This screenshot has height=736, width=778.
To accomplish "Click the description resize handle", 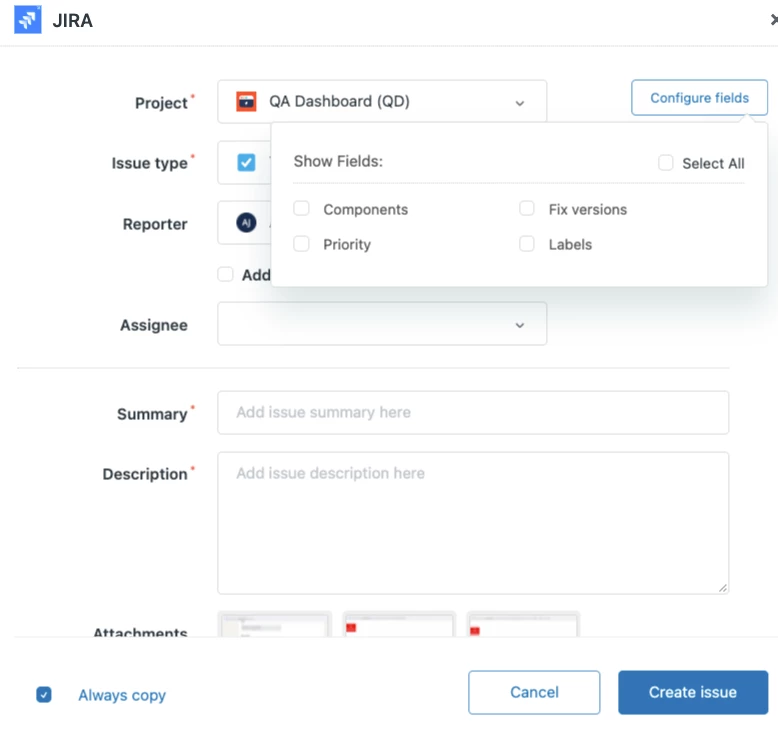I will 723,588.
